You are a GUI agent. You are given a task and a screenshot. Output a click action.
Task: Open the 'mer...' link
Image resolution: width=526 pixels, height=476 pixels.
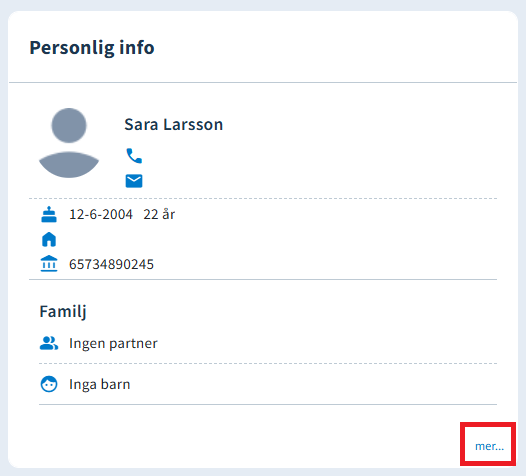coord(489,446)
